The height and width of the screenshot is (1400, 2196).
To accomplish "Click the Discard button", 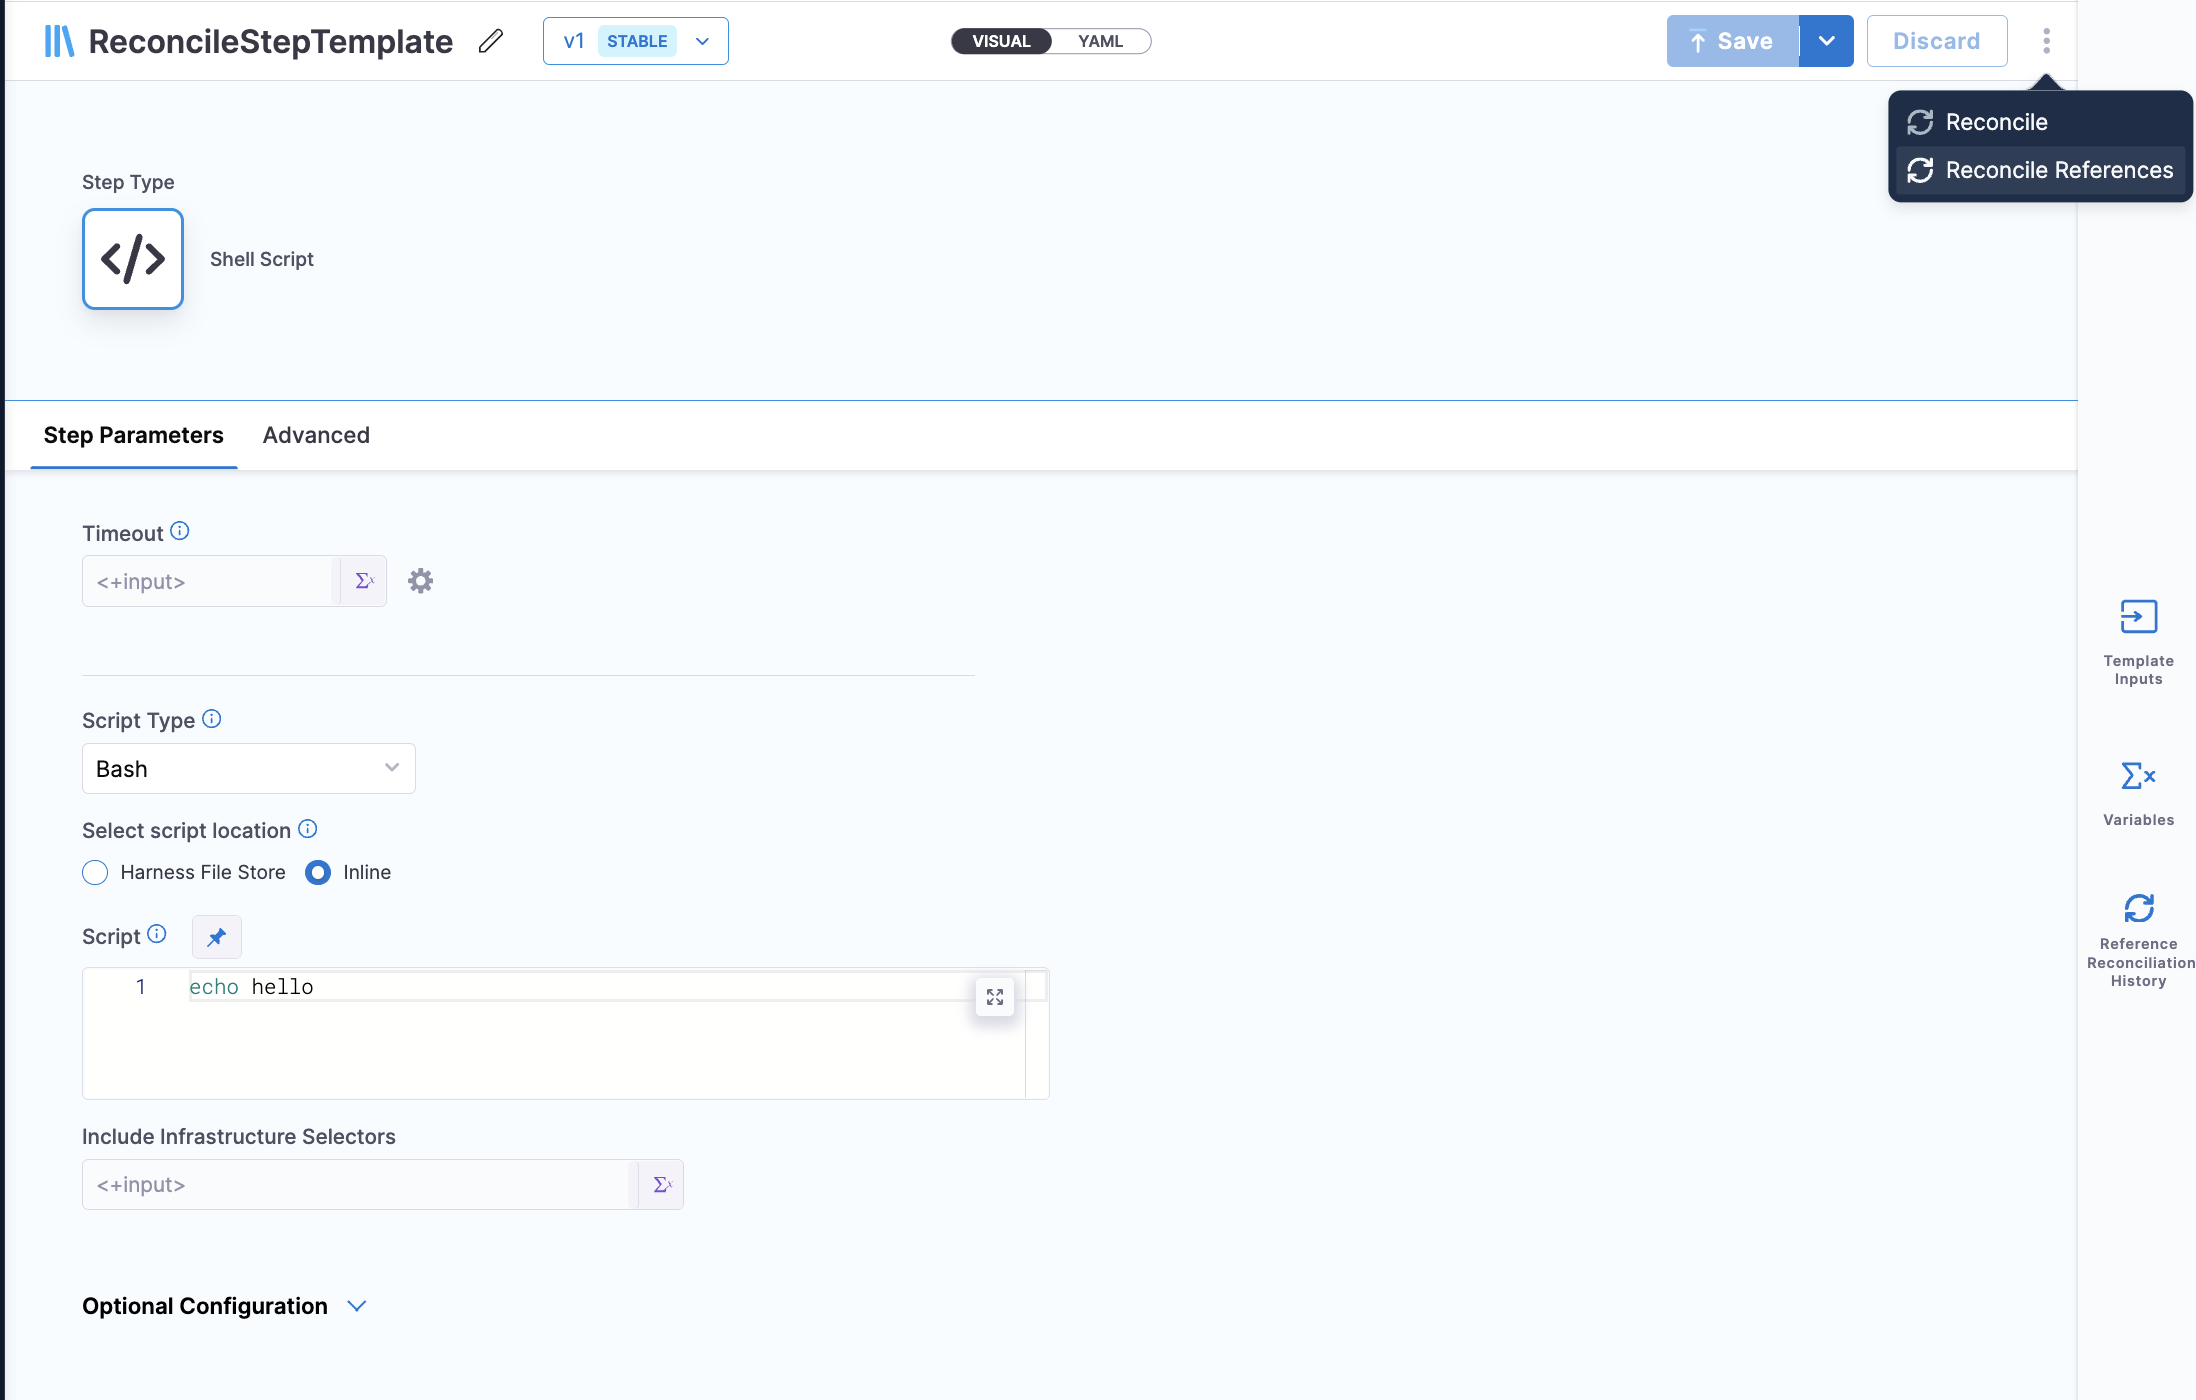I will coord(1936,41).
